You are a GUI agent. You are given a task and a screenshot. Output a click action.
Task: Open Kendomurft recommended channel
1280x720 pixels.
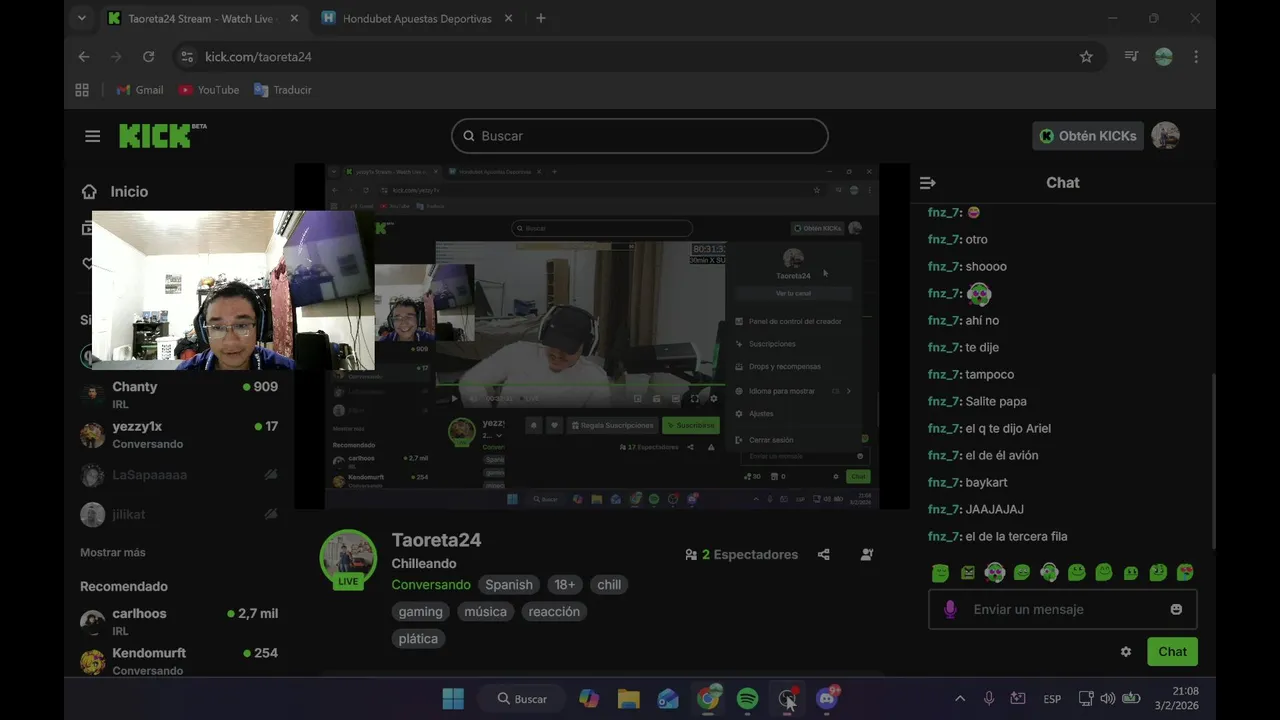[x=180, y=660]
